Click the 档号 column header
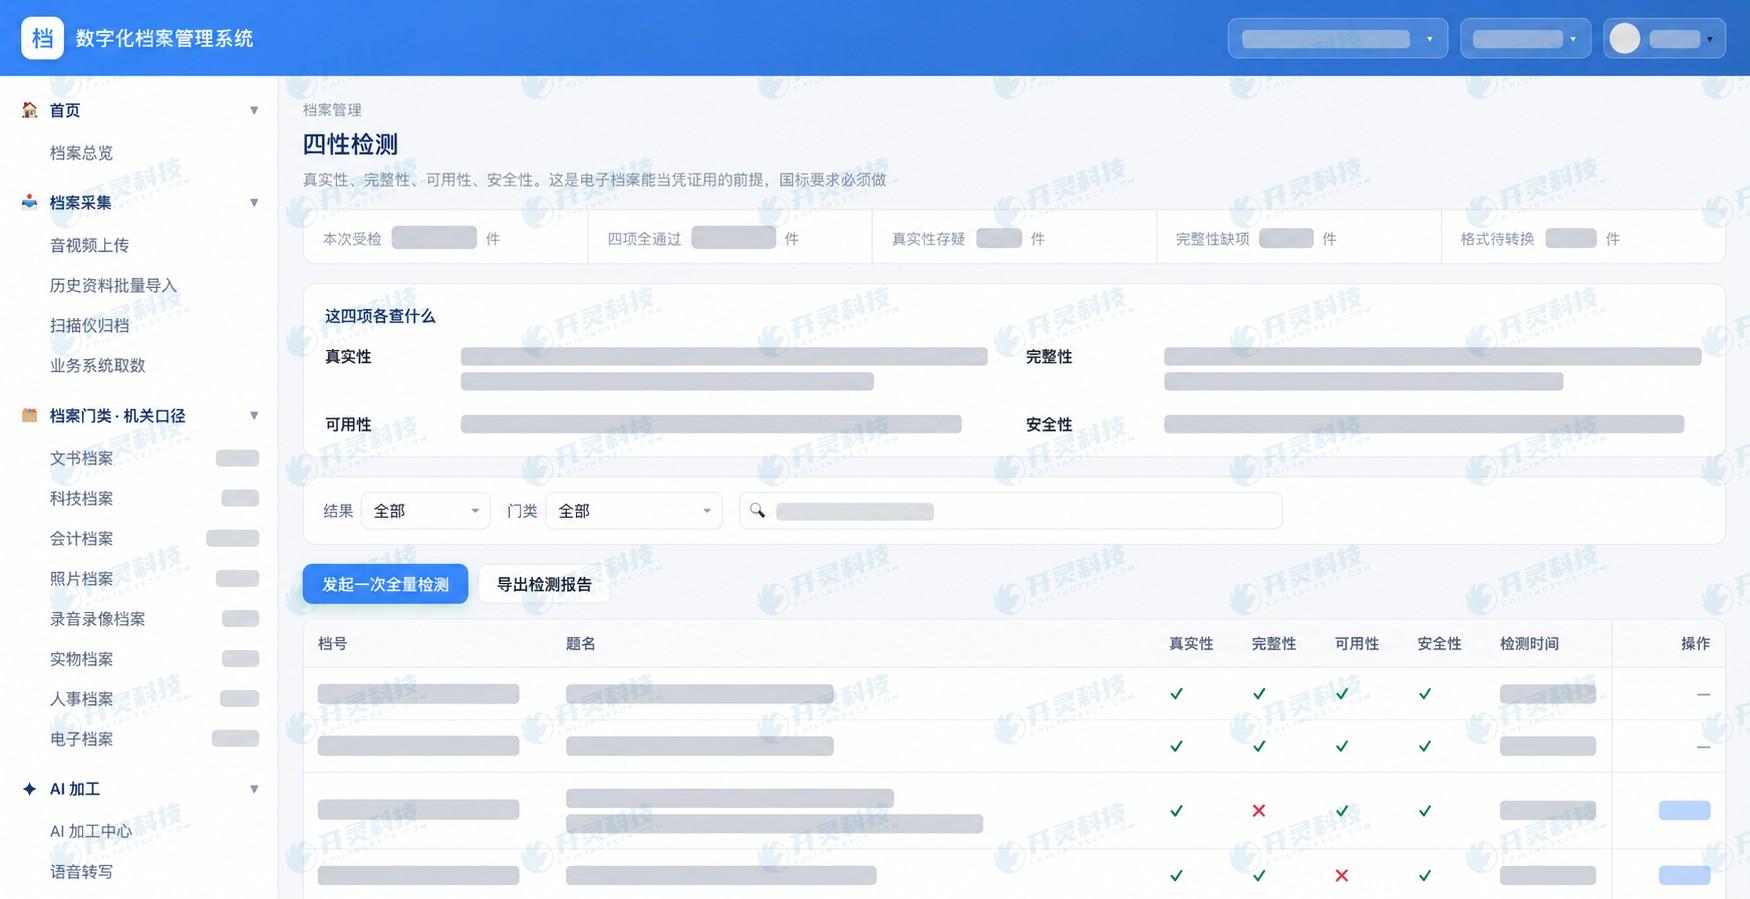Screen dimensions: 1750x899 click(332, 644)
